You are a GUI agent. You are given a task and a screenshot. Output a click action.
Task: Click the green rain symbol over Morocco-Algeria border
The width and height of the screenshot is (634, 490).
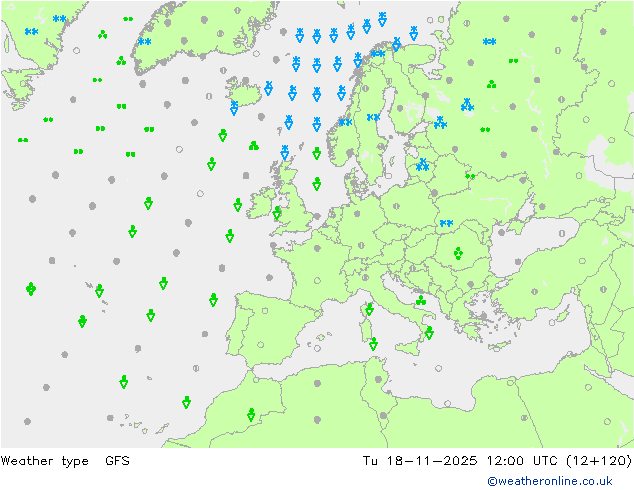(251, 415)
